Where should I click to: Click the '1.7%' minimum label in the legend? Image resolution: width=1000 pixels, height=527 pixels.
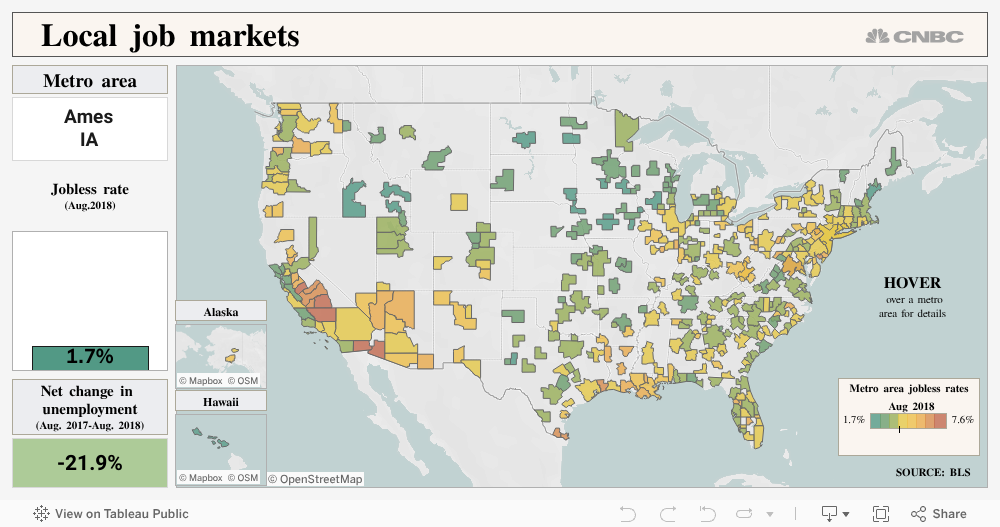[x=854, y=419]
